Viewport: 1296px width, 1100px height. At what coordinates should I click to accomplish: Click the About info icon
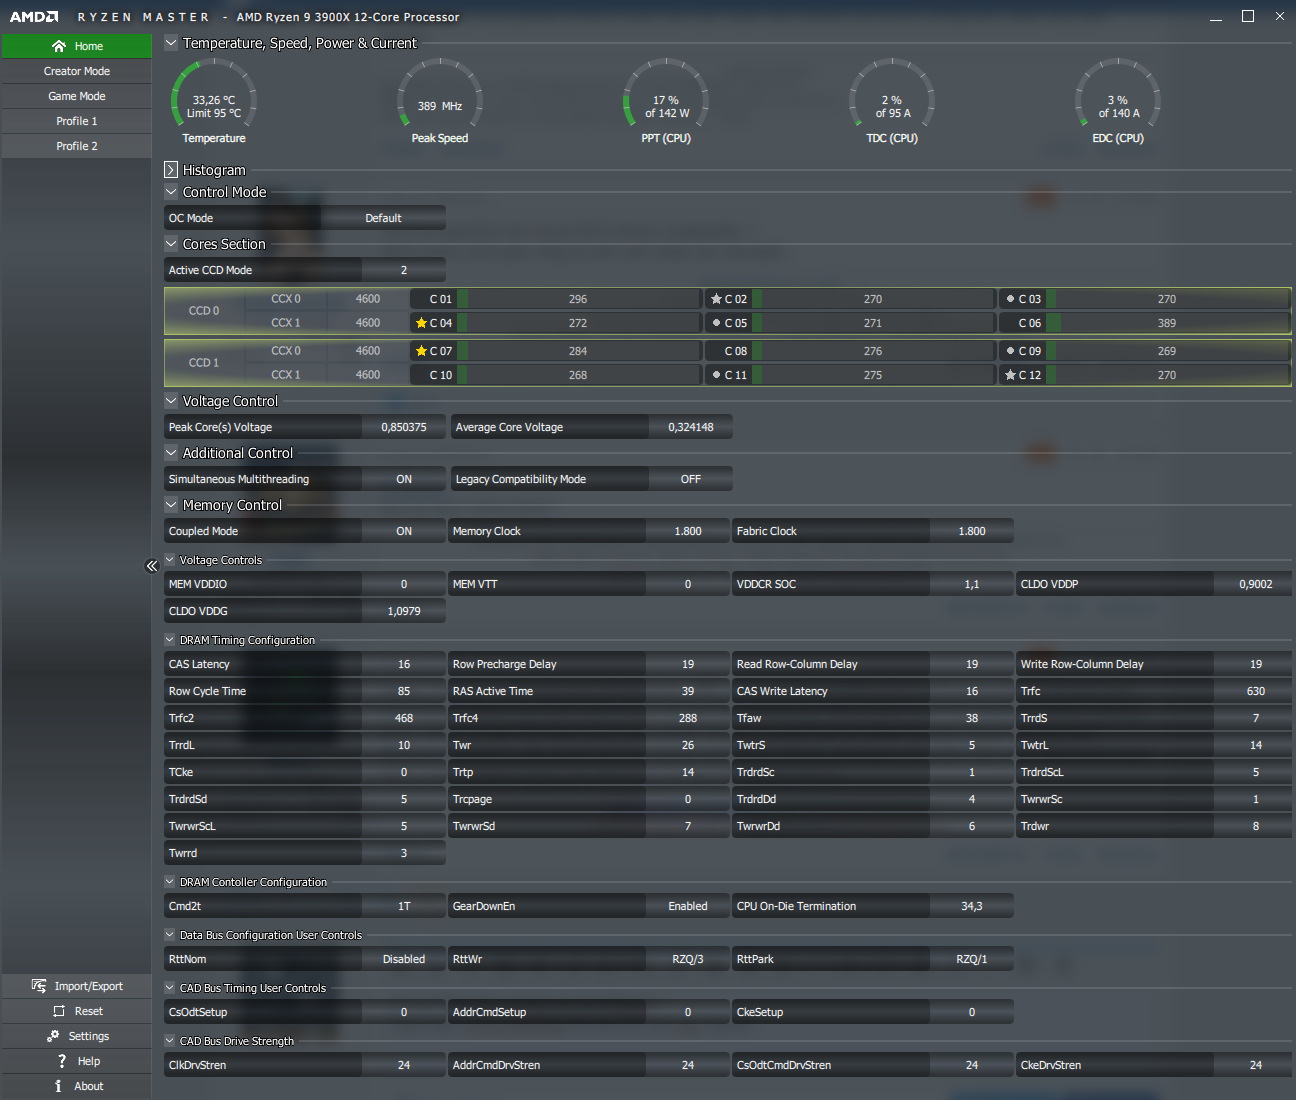pyautogui.click(x=58, y=1086)
